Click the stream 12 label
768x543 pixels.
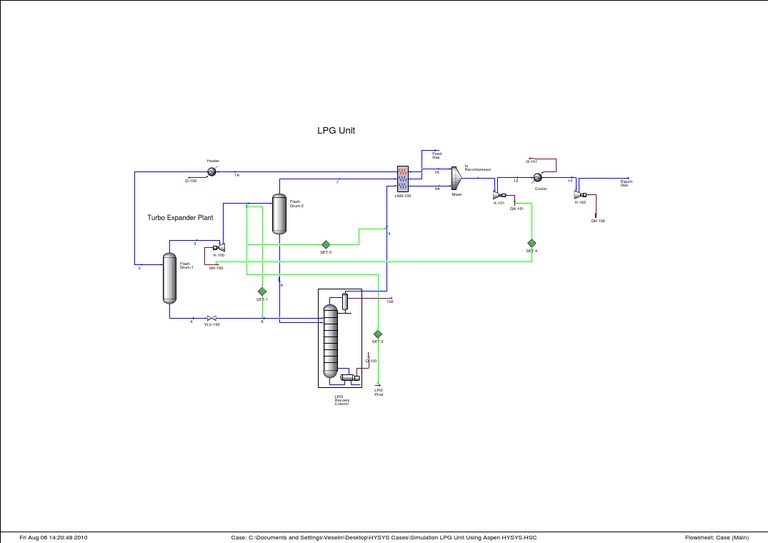(515, 181)
